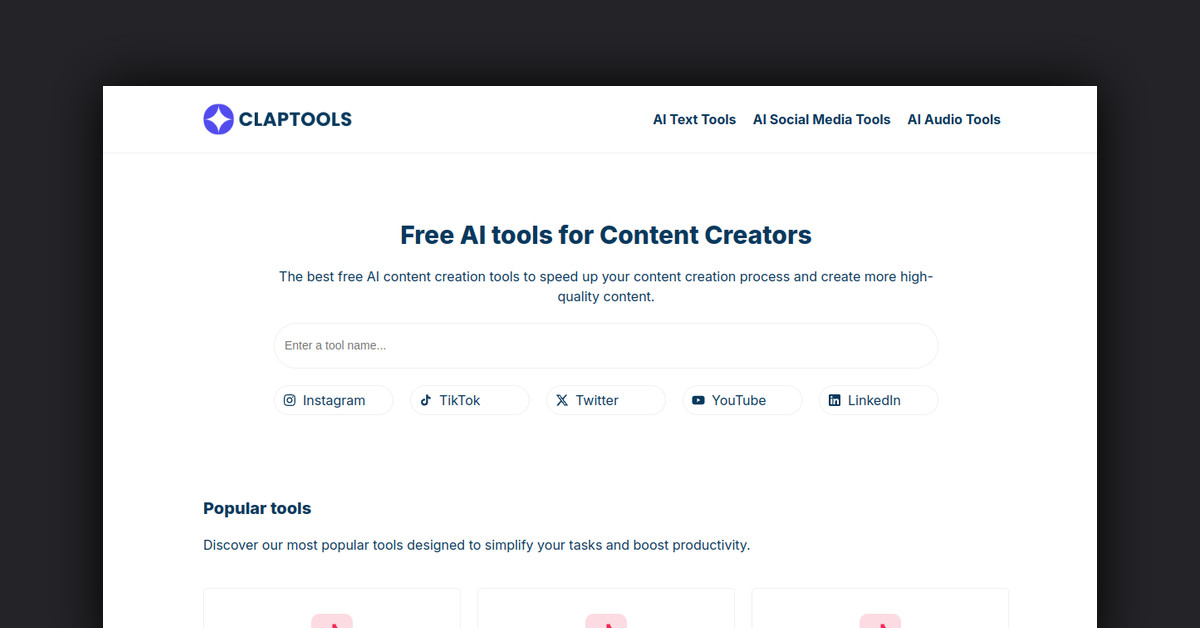Open the first Popular tools card
The height and width of the screenshot is (628, 1200).
pyautogui.click(x=331, y=608)
